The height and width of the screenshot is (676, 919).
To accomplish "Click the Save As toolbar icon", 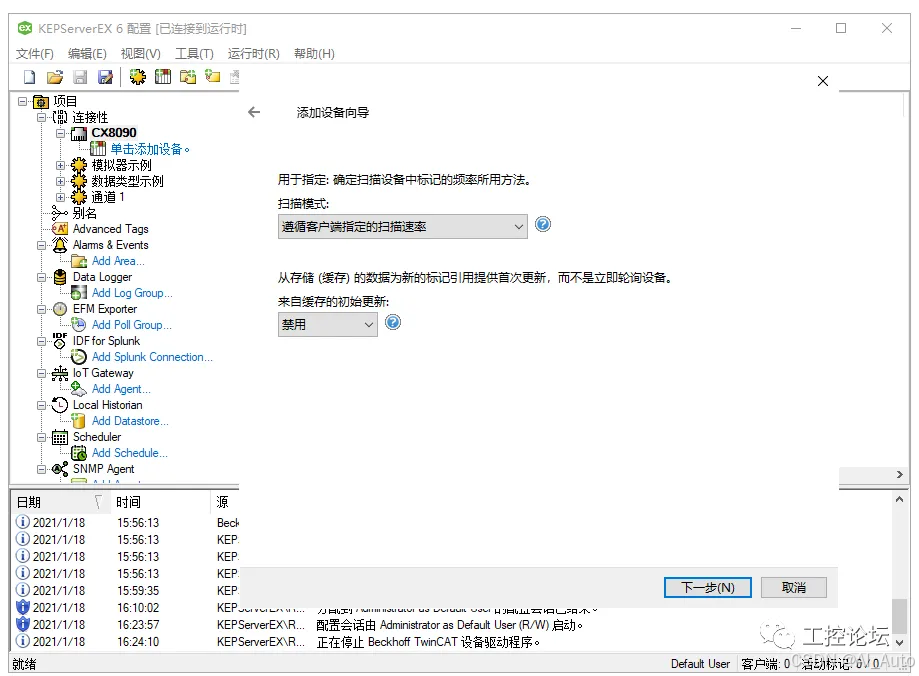I will click(x=105, y=77).
